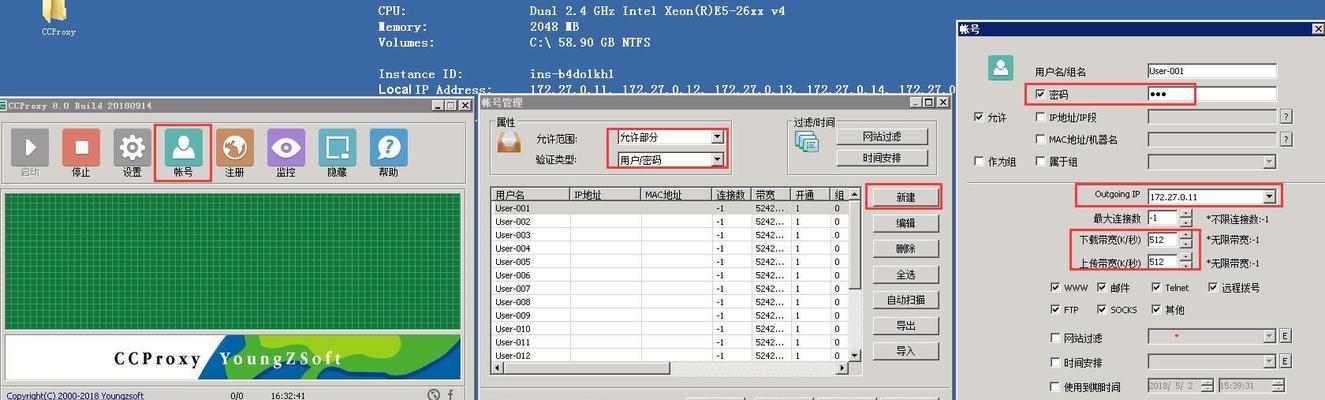Click the clock icon in CCProxy status bar
The image size is (1325, 400).
pos(433,395)
